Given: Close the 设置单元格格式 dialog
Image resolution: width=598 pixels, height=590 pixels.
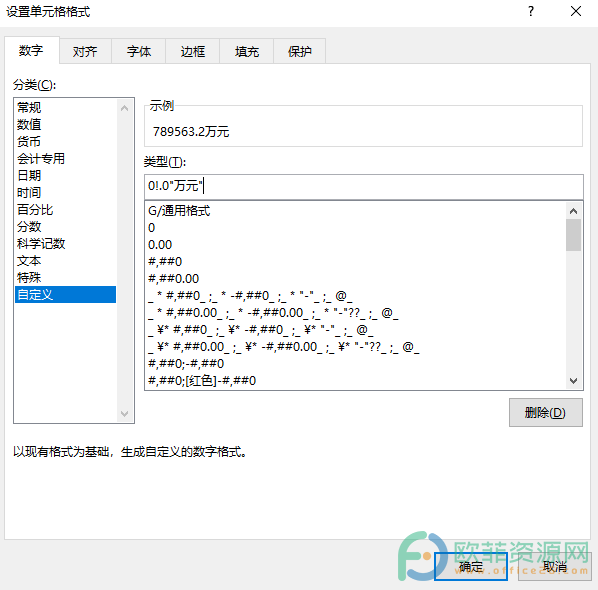Looking at the screenshot, I should [576, 11].
